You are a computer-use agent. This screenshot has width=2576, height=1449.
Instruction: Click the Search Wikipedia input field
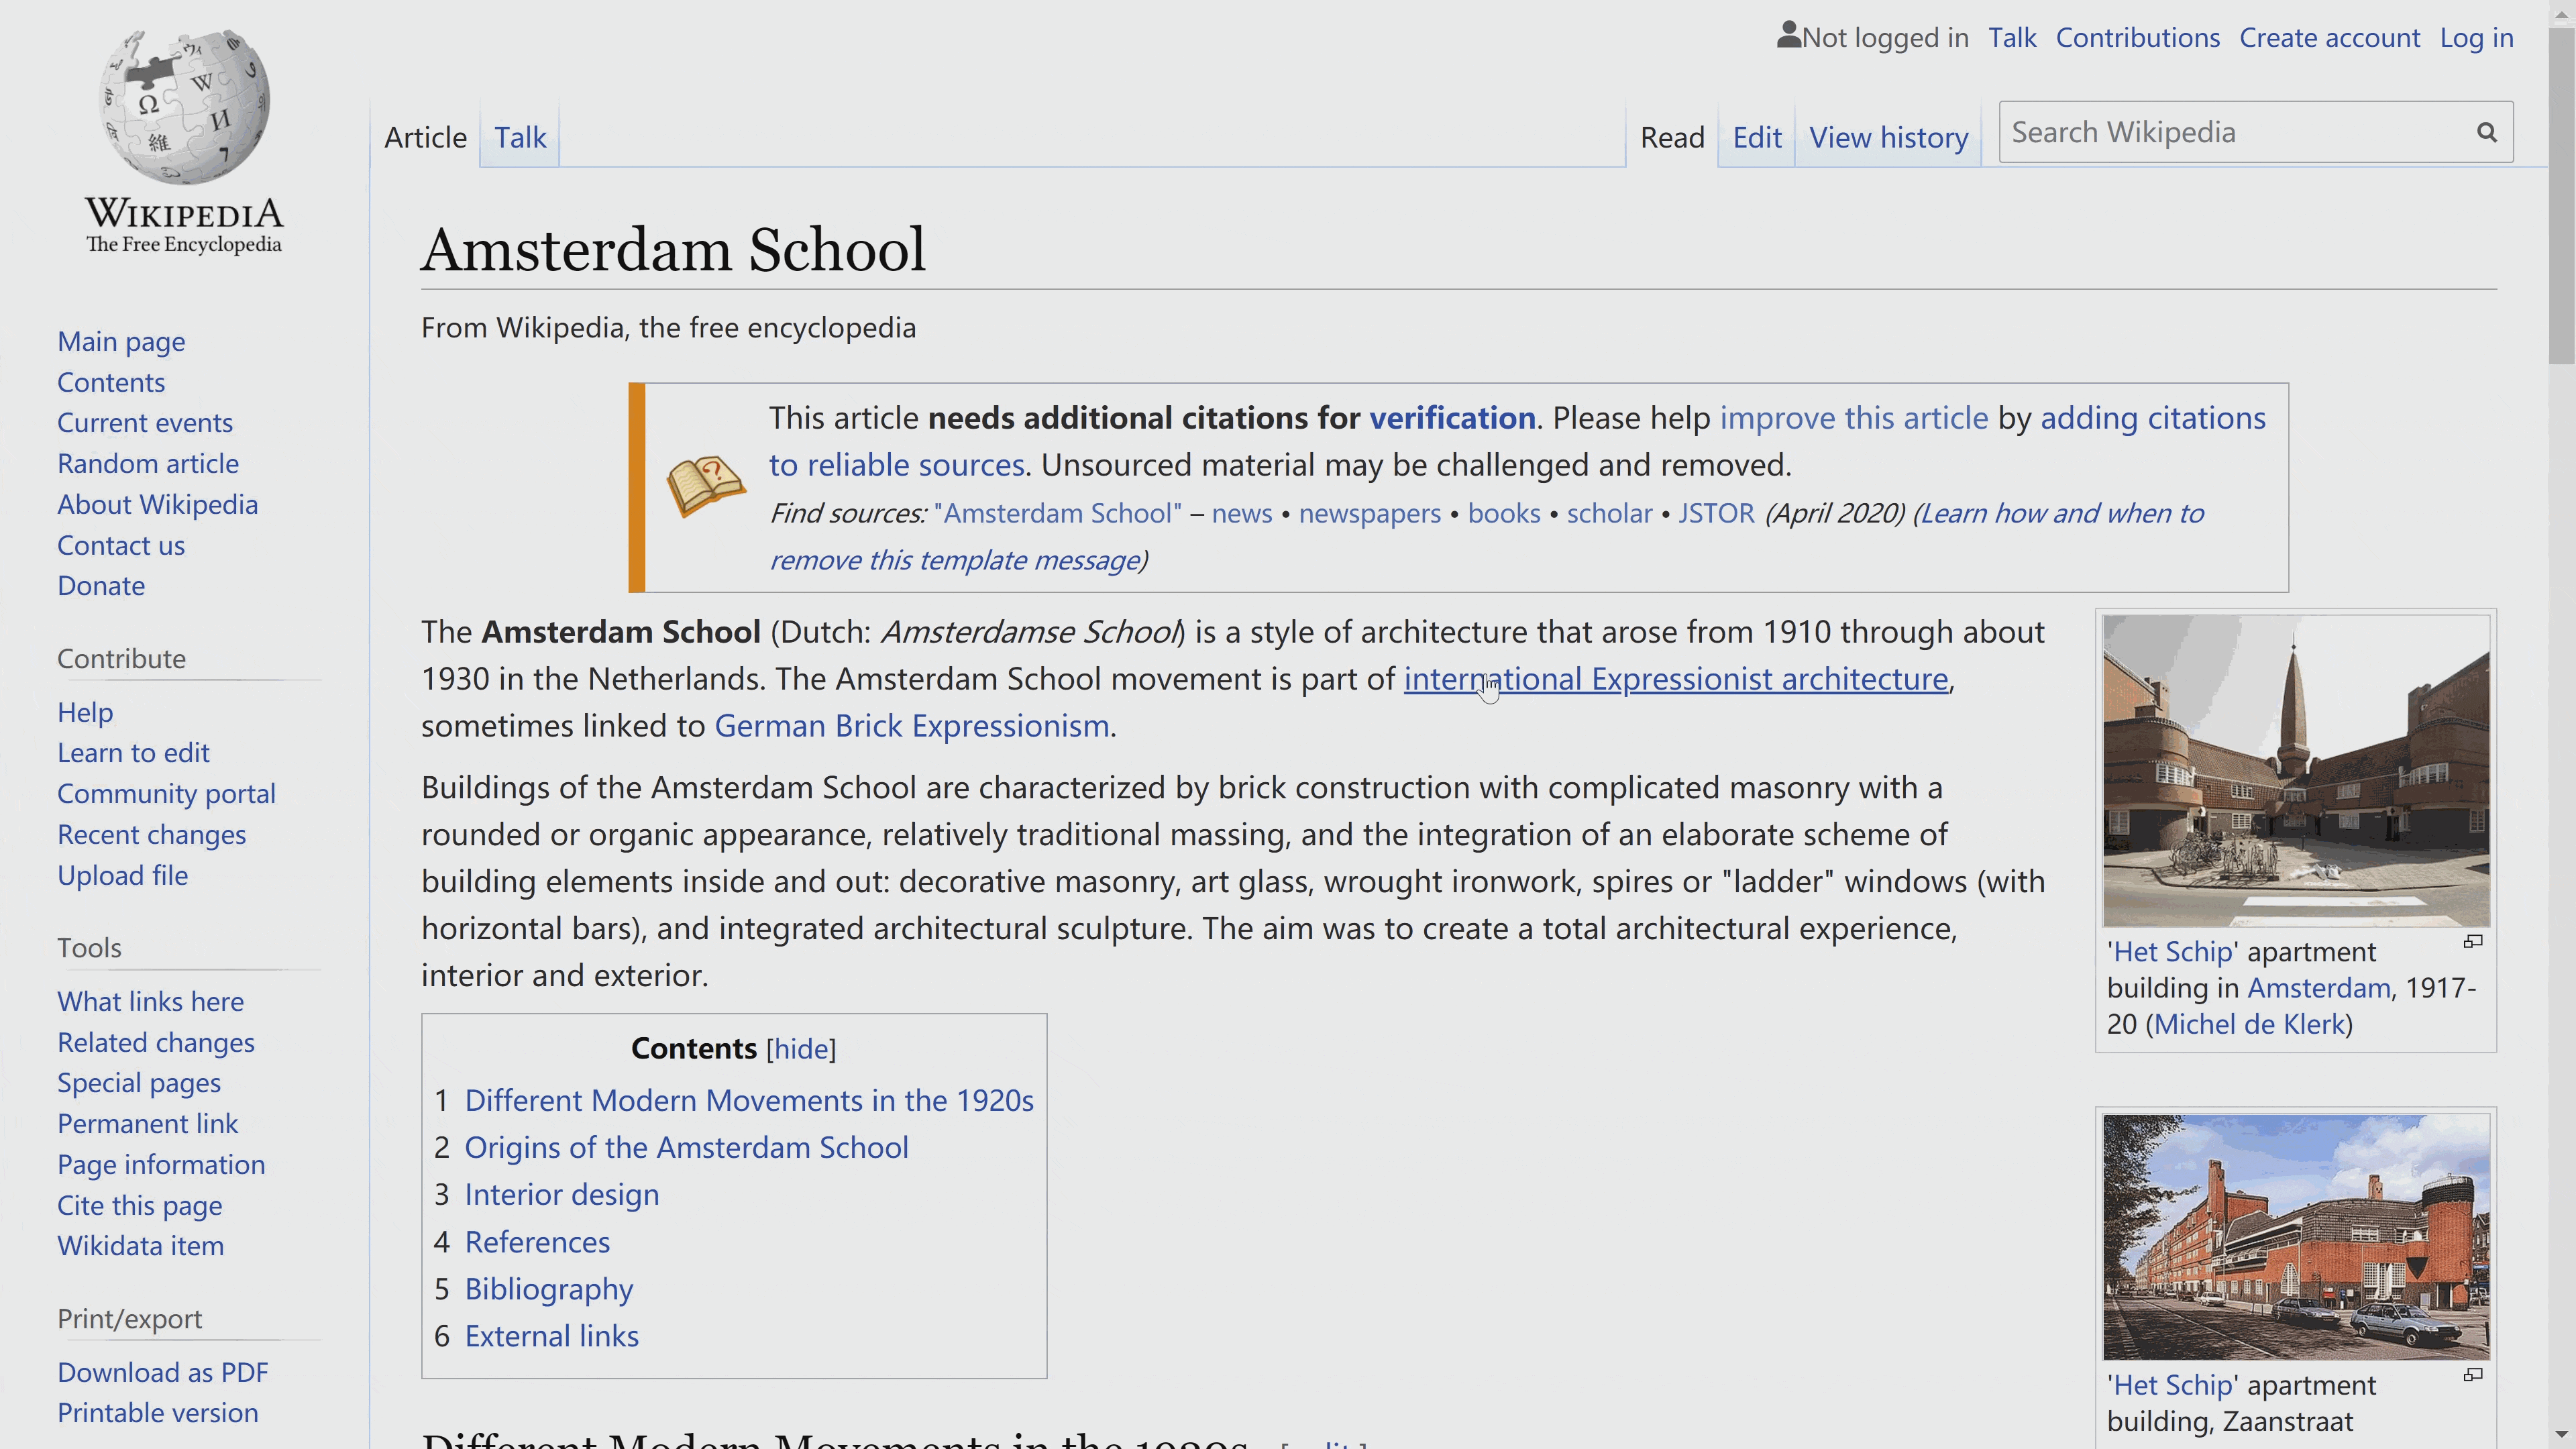click(x=2235, y=132)
